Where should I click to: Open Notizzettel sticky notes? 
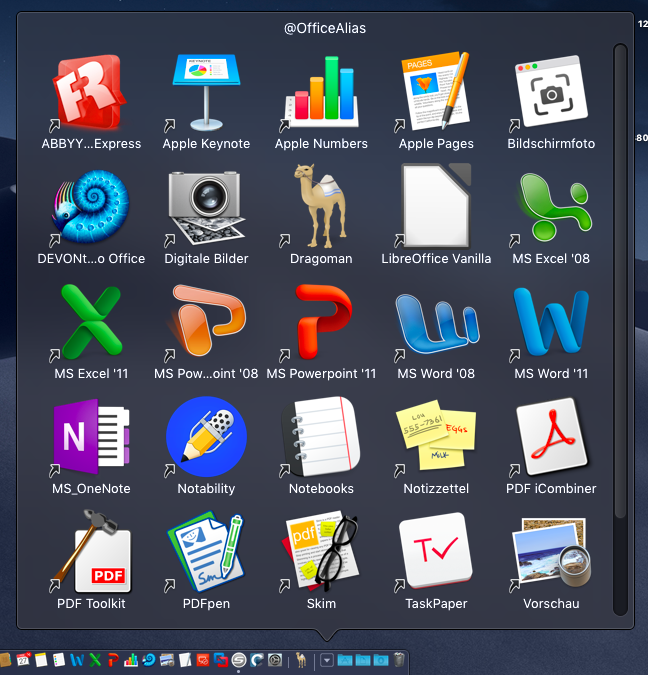(436, 435)
